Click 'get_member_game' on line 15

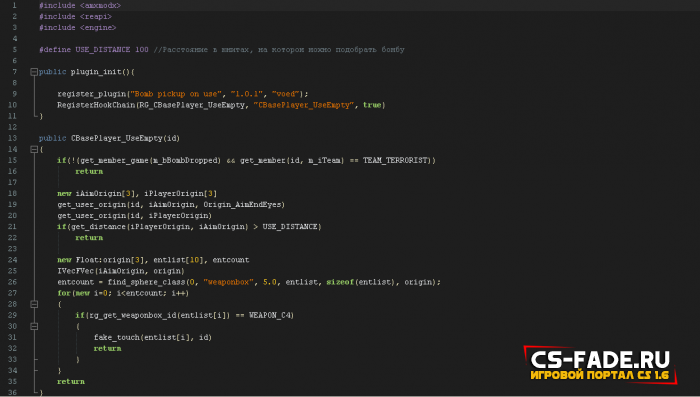click(114, 160)
